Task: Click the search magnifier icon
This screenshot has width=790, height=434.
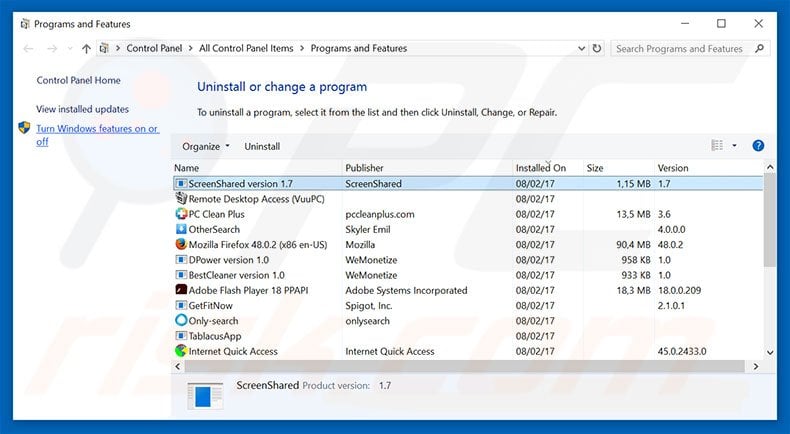Action: click(759, 48)
